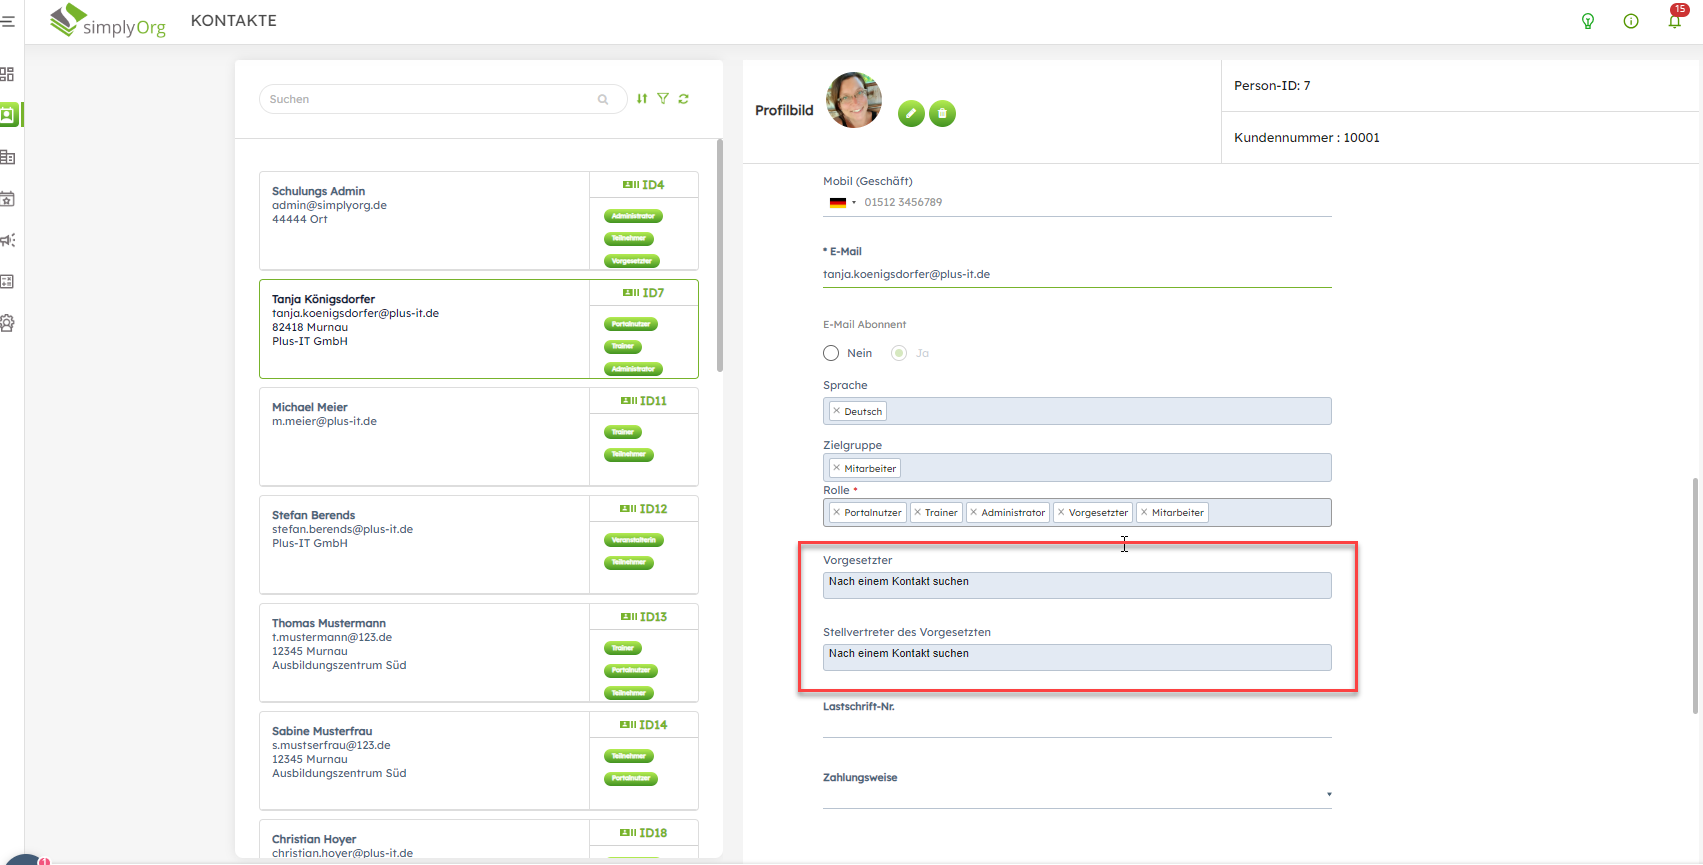This screenshot has width=1703, height=865.
Task: Open the notifications bell icon
Action: point(1674,21)
